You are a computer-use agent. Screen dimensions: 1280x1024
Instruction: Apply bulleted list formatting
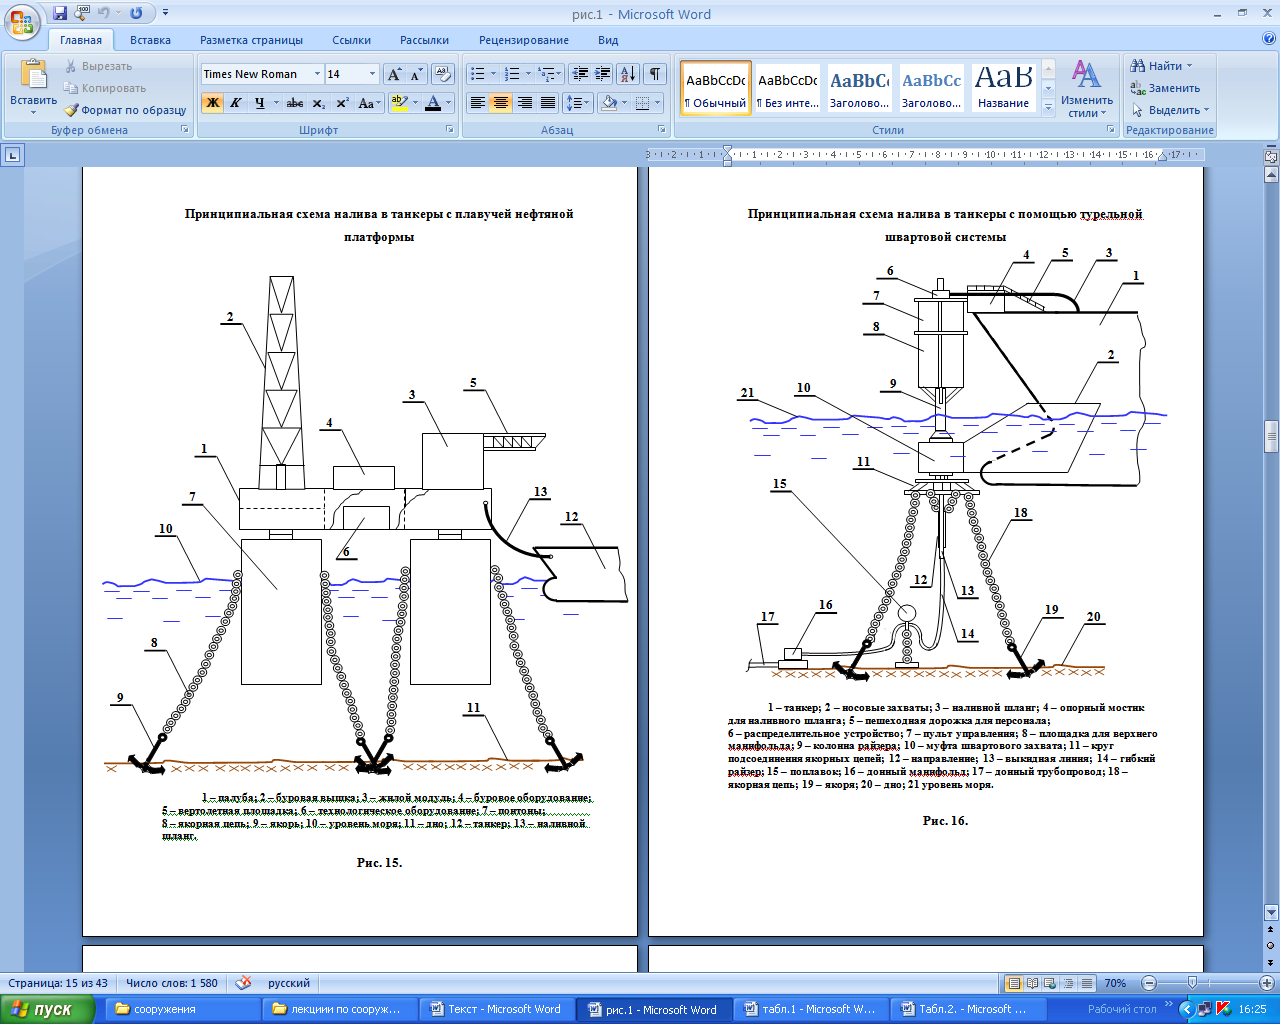click(x=478, y=74)
